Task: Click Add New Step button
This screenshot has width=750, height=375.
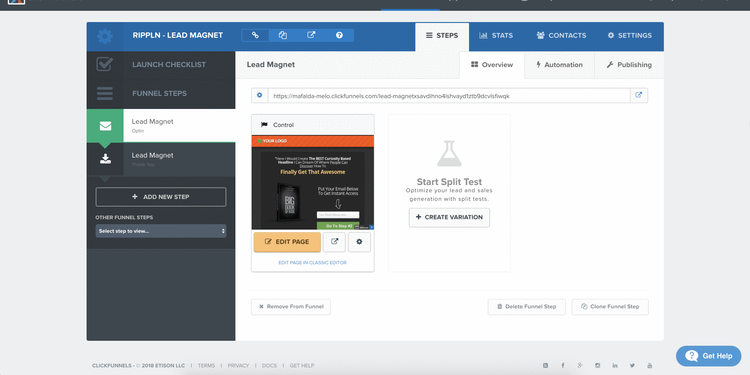Action: [161, 197]
